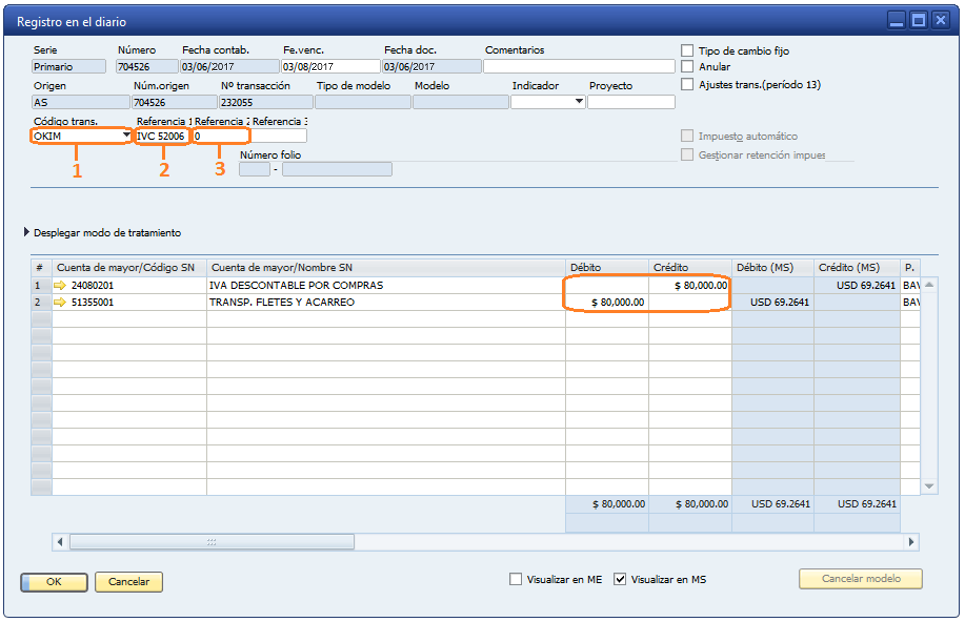Enable Visualizar en ME checkbox
Screen dimensions: 964x623
[516, 579]
